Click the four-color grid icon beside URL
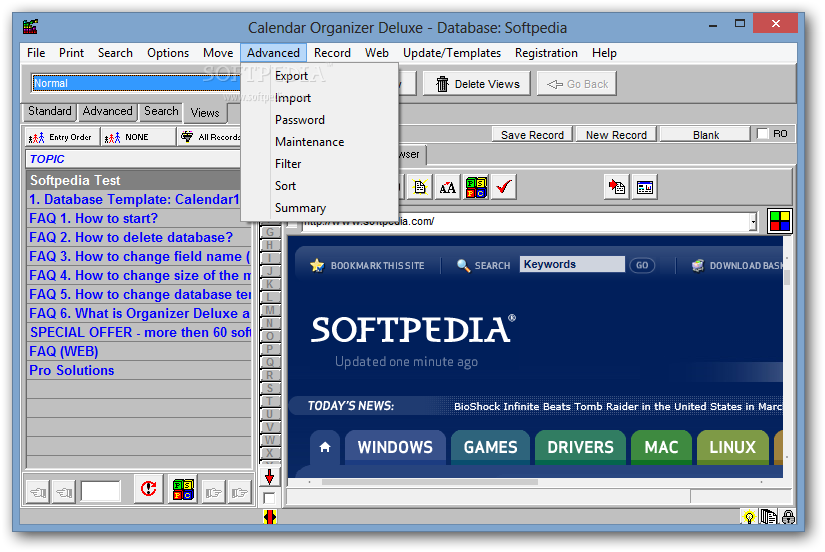 [x=780, y=221]
